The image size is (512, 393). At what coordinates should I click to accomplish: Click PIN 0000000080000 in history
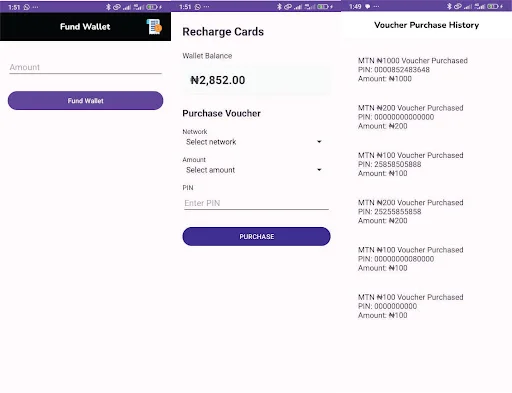click(396, 259)
